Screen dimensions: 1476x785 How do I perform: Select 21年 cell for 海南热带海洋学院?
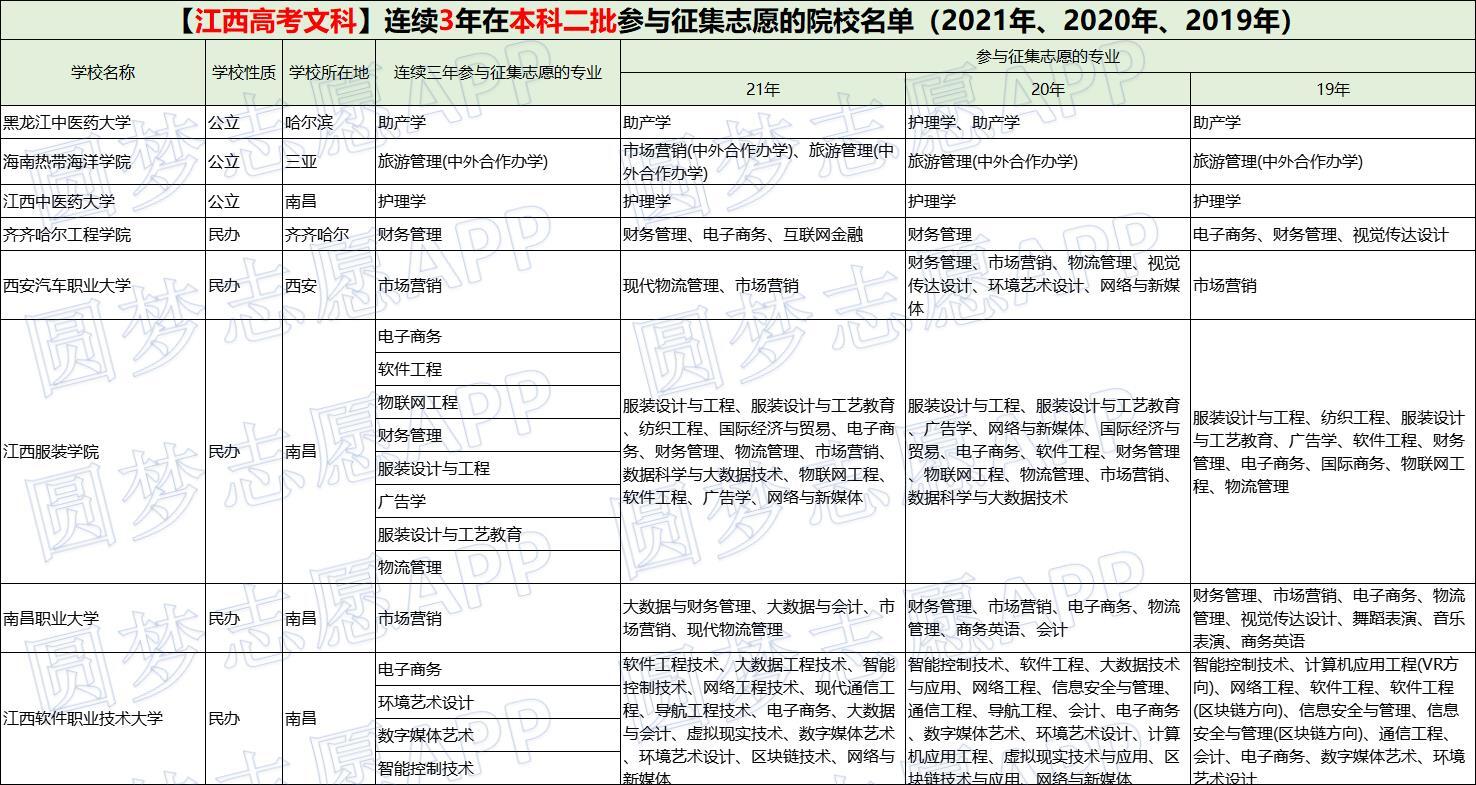click(x=763, y=161)
